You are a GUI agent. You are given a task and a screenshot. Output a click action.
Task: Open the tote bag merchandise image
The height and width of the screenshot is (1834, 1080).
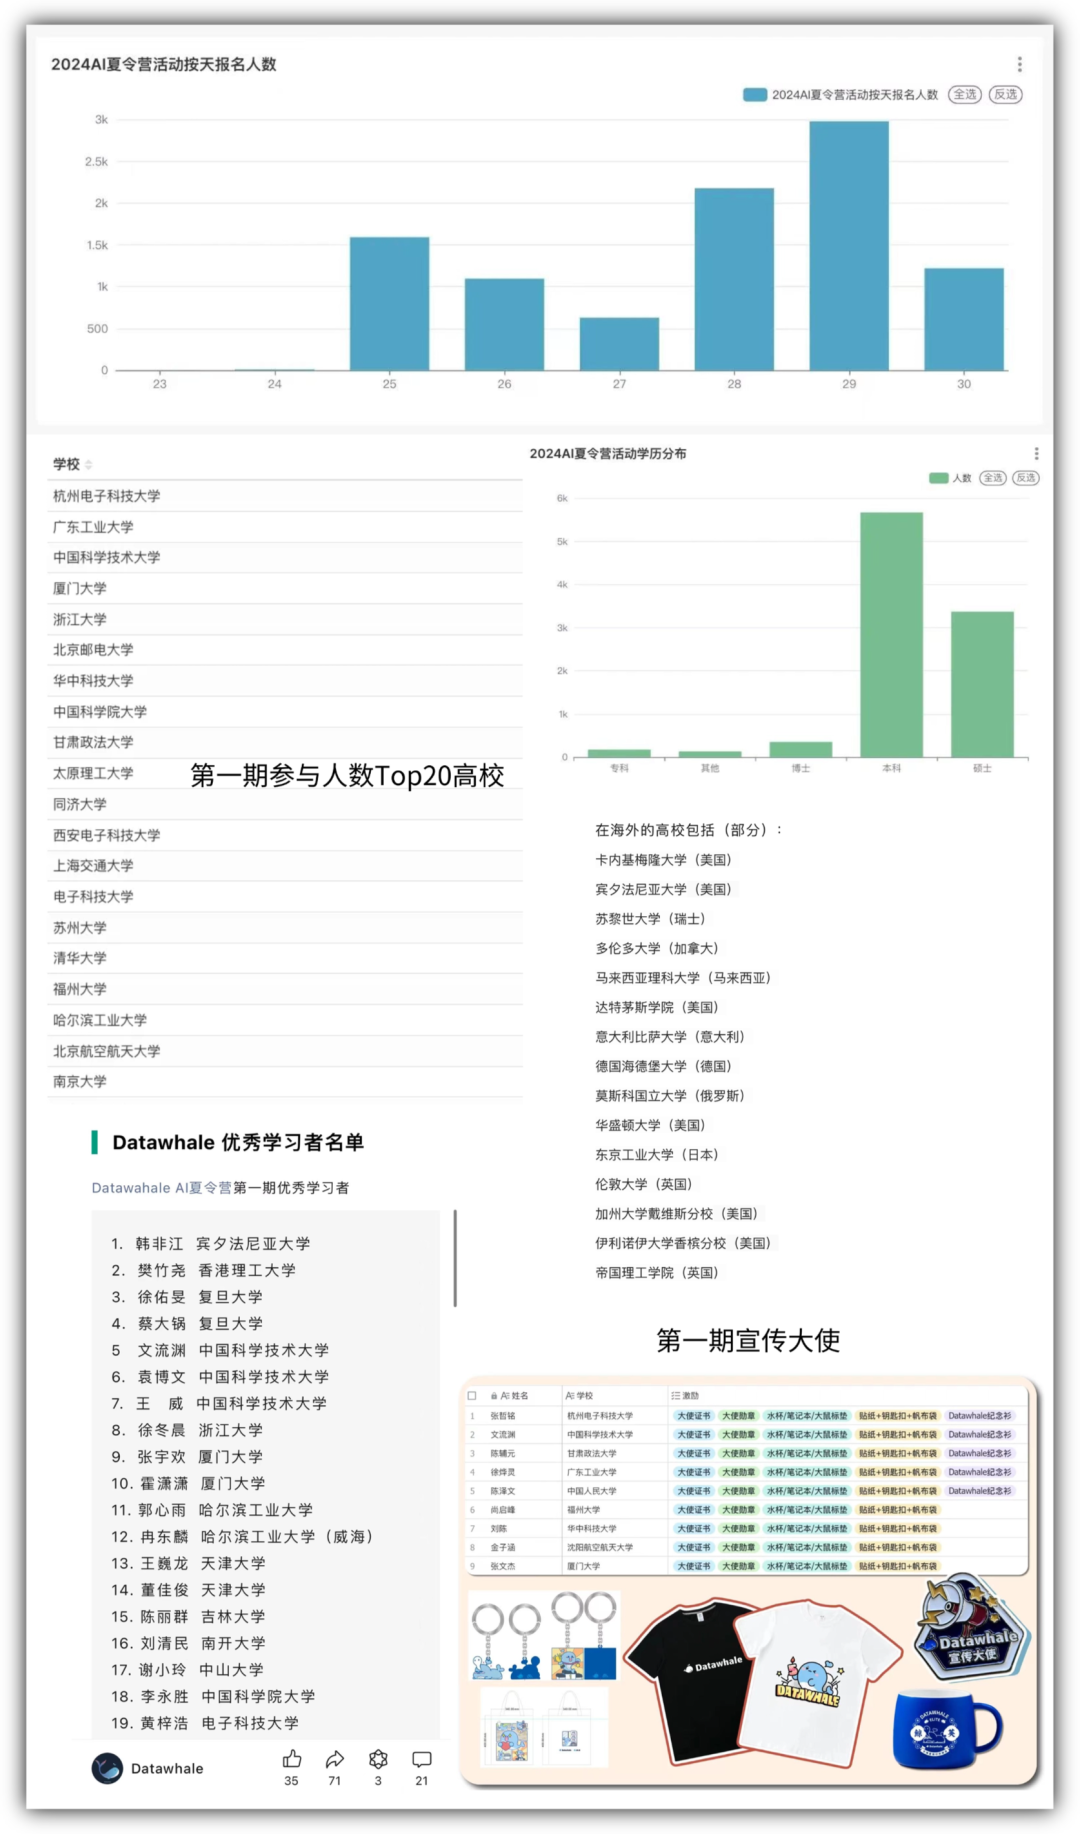[544, 1728]
